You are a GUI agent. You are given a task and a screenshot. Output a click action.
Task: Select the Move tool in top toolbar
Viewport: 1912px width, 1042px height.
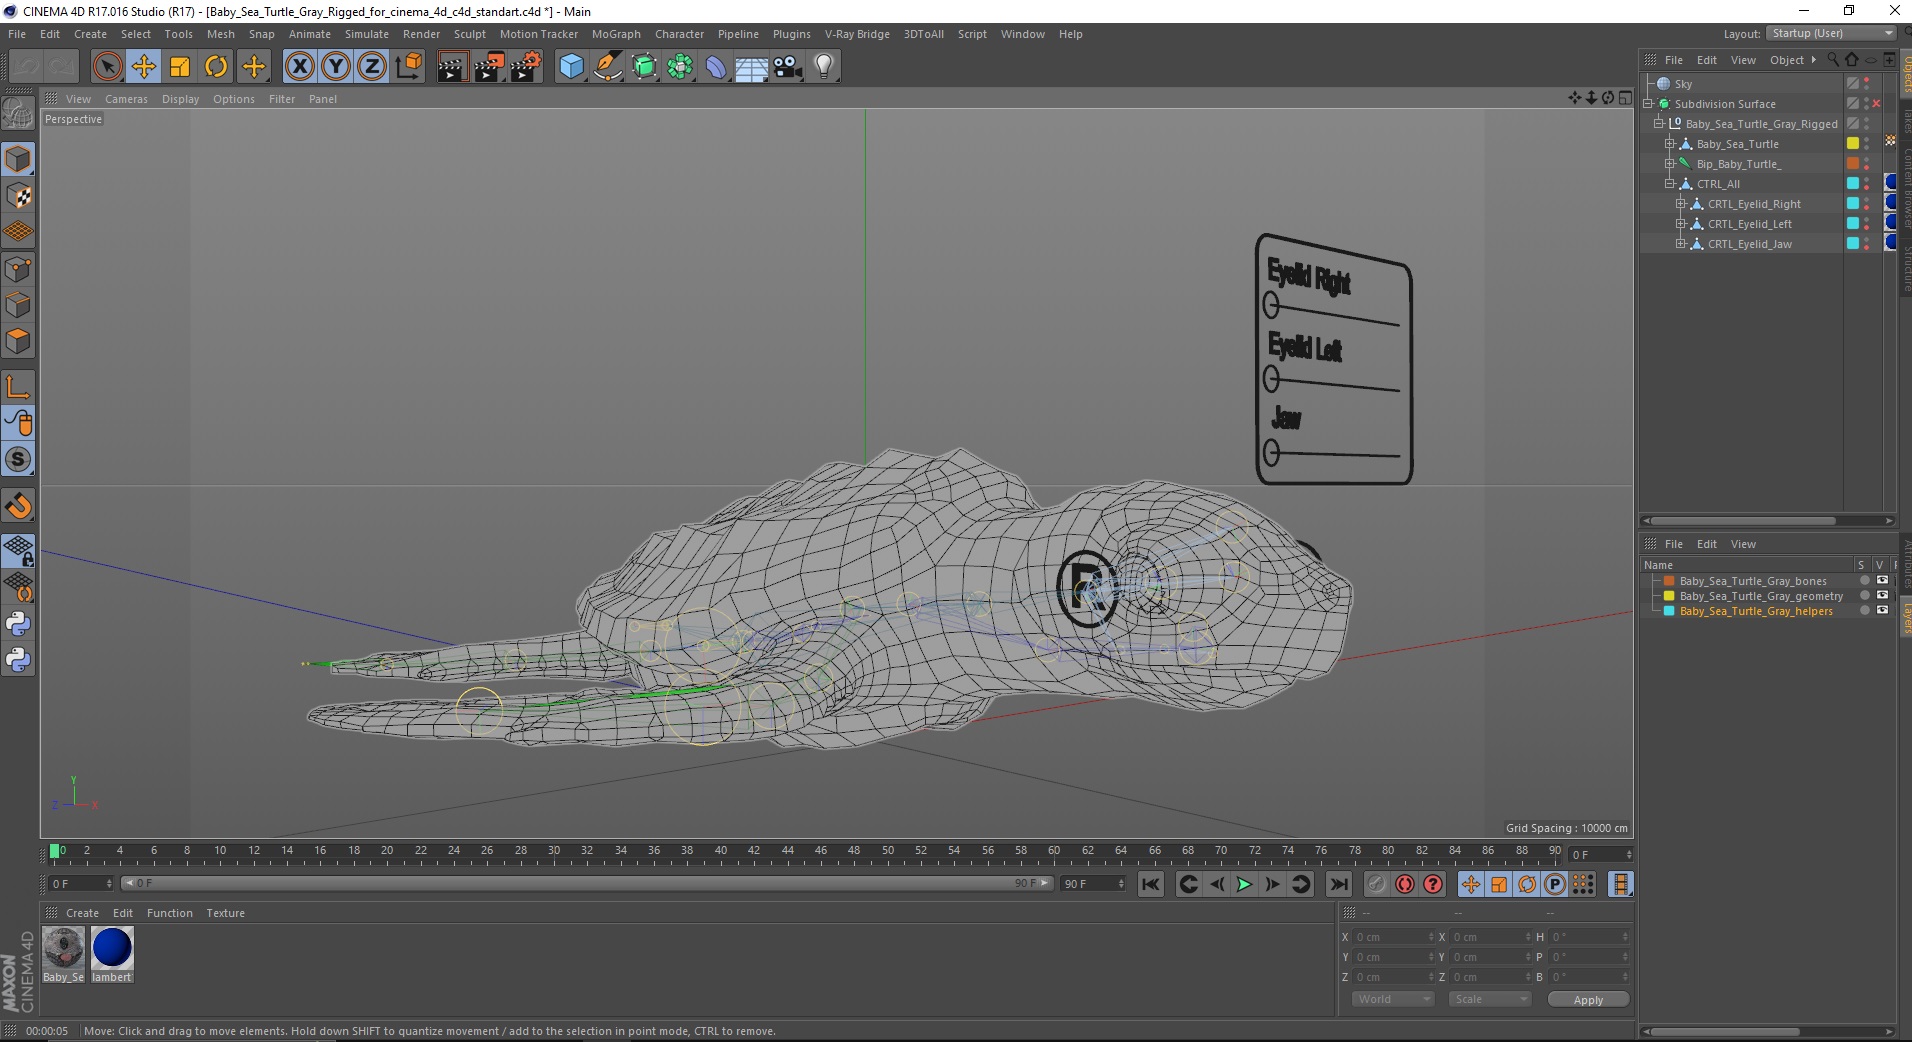(143, 67)
